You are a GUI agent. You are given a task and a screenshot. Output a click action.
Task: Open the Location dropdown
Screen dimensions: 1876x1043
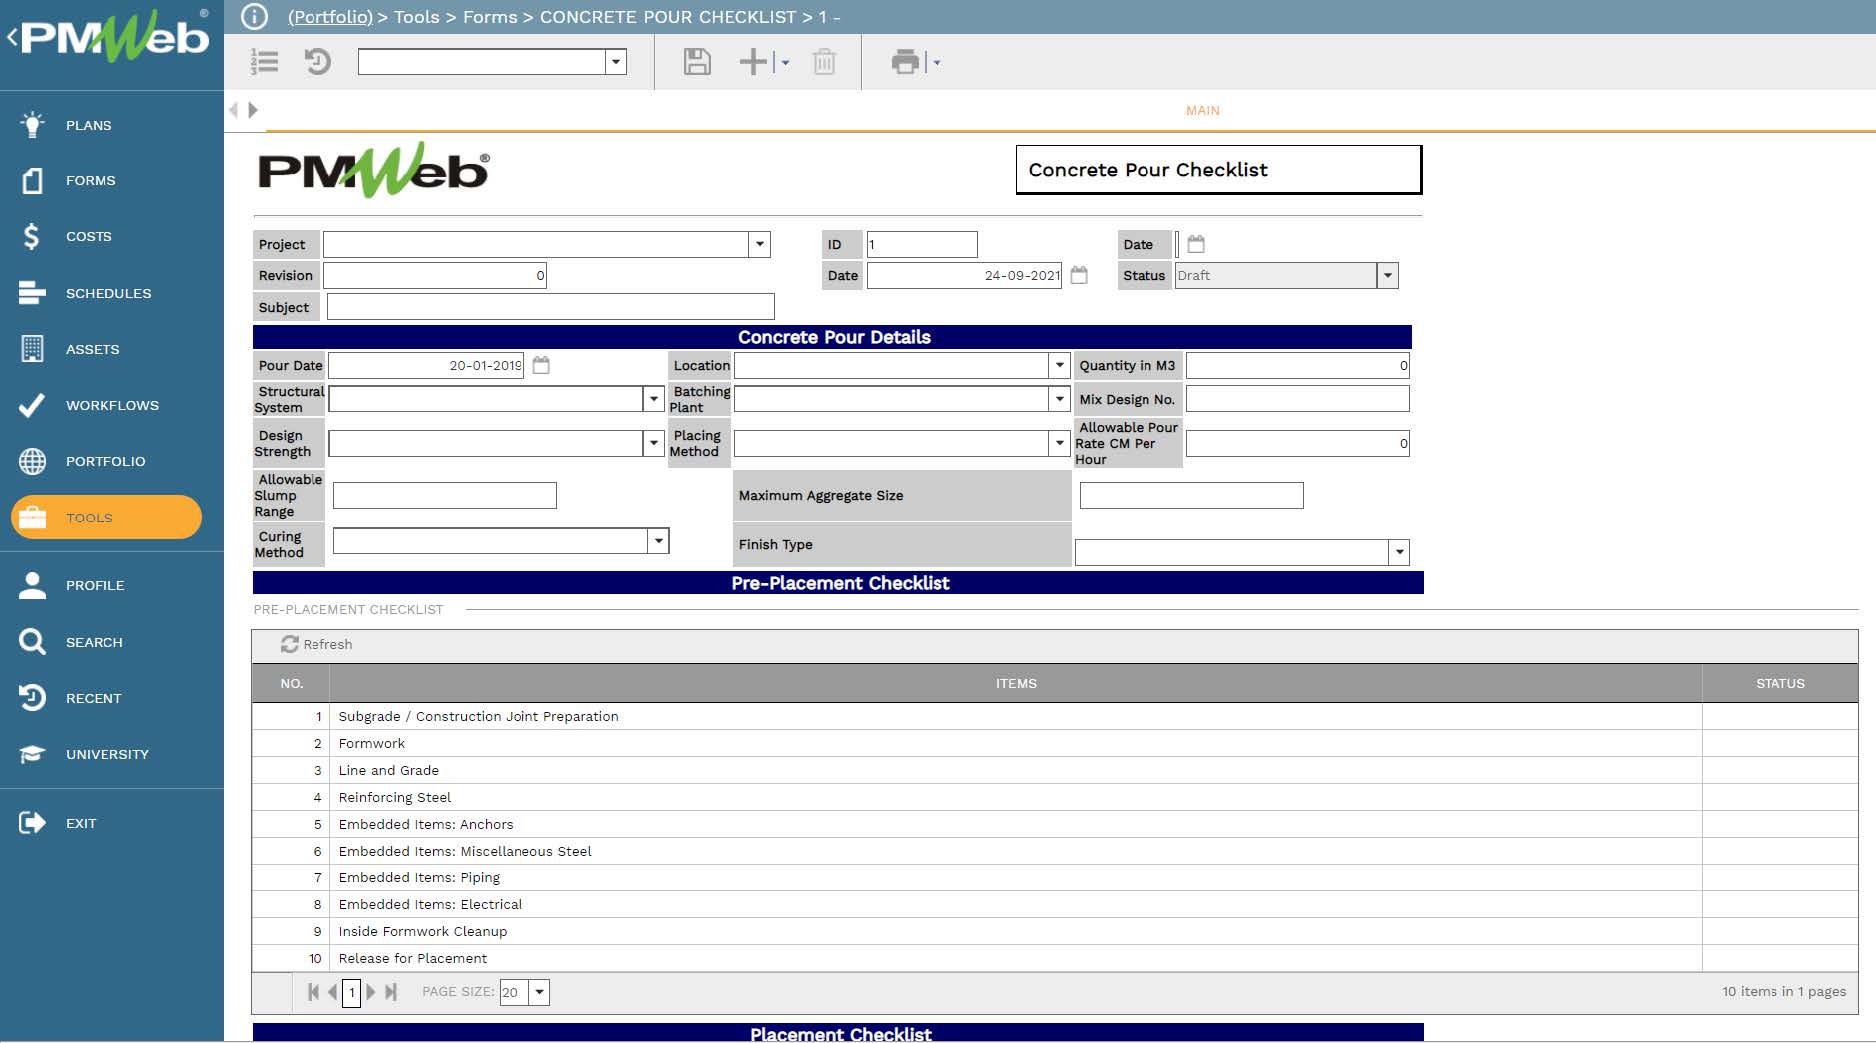[x=1059, y=365]
